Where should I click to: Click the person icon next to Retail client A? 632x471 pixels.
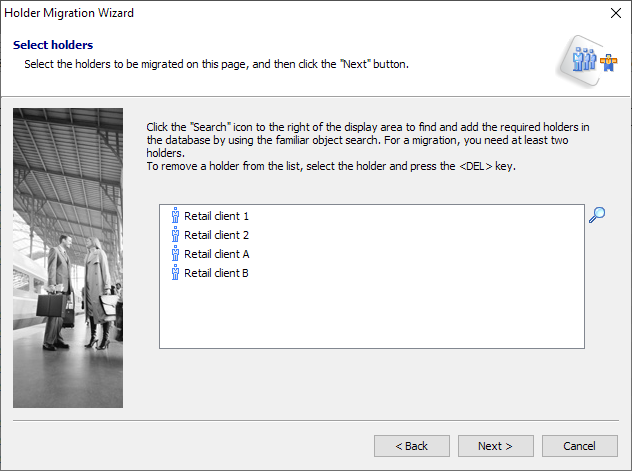click(175, 254)
